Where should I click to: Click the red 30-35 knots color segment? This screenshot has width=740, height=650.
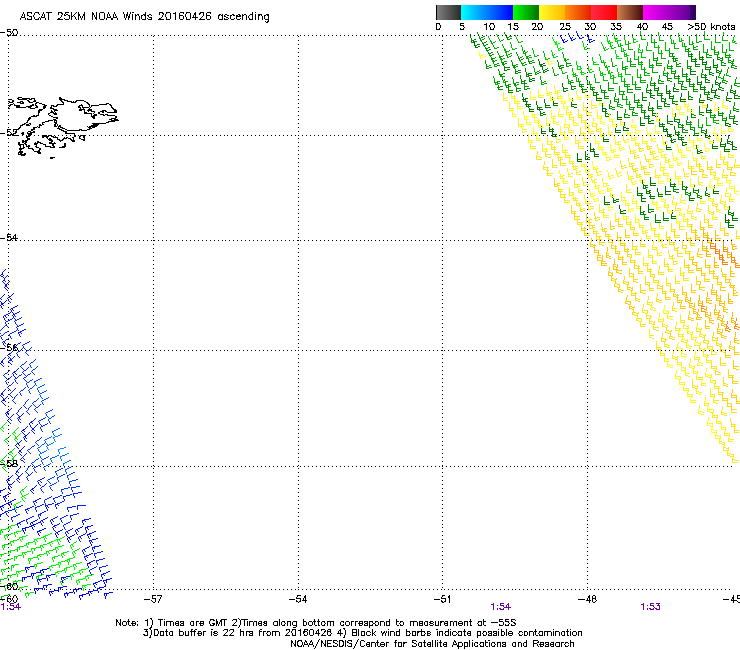click(604, 12)
